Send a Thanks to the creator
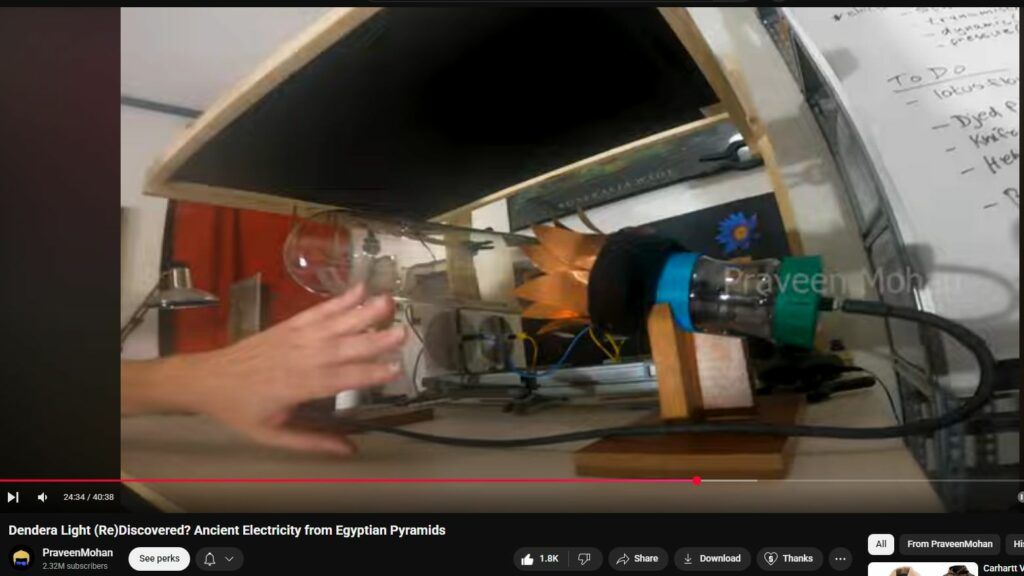Screen dimensions: 1024x576 788,559
